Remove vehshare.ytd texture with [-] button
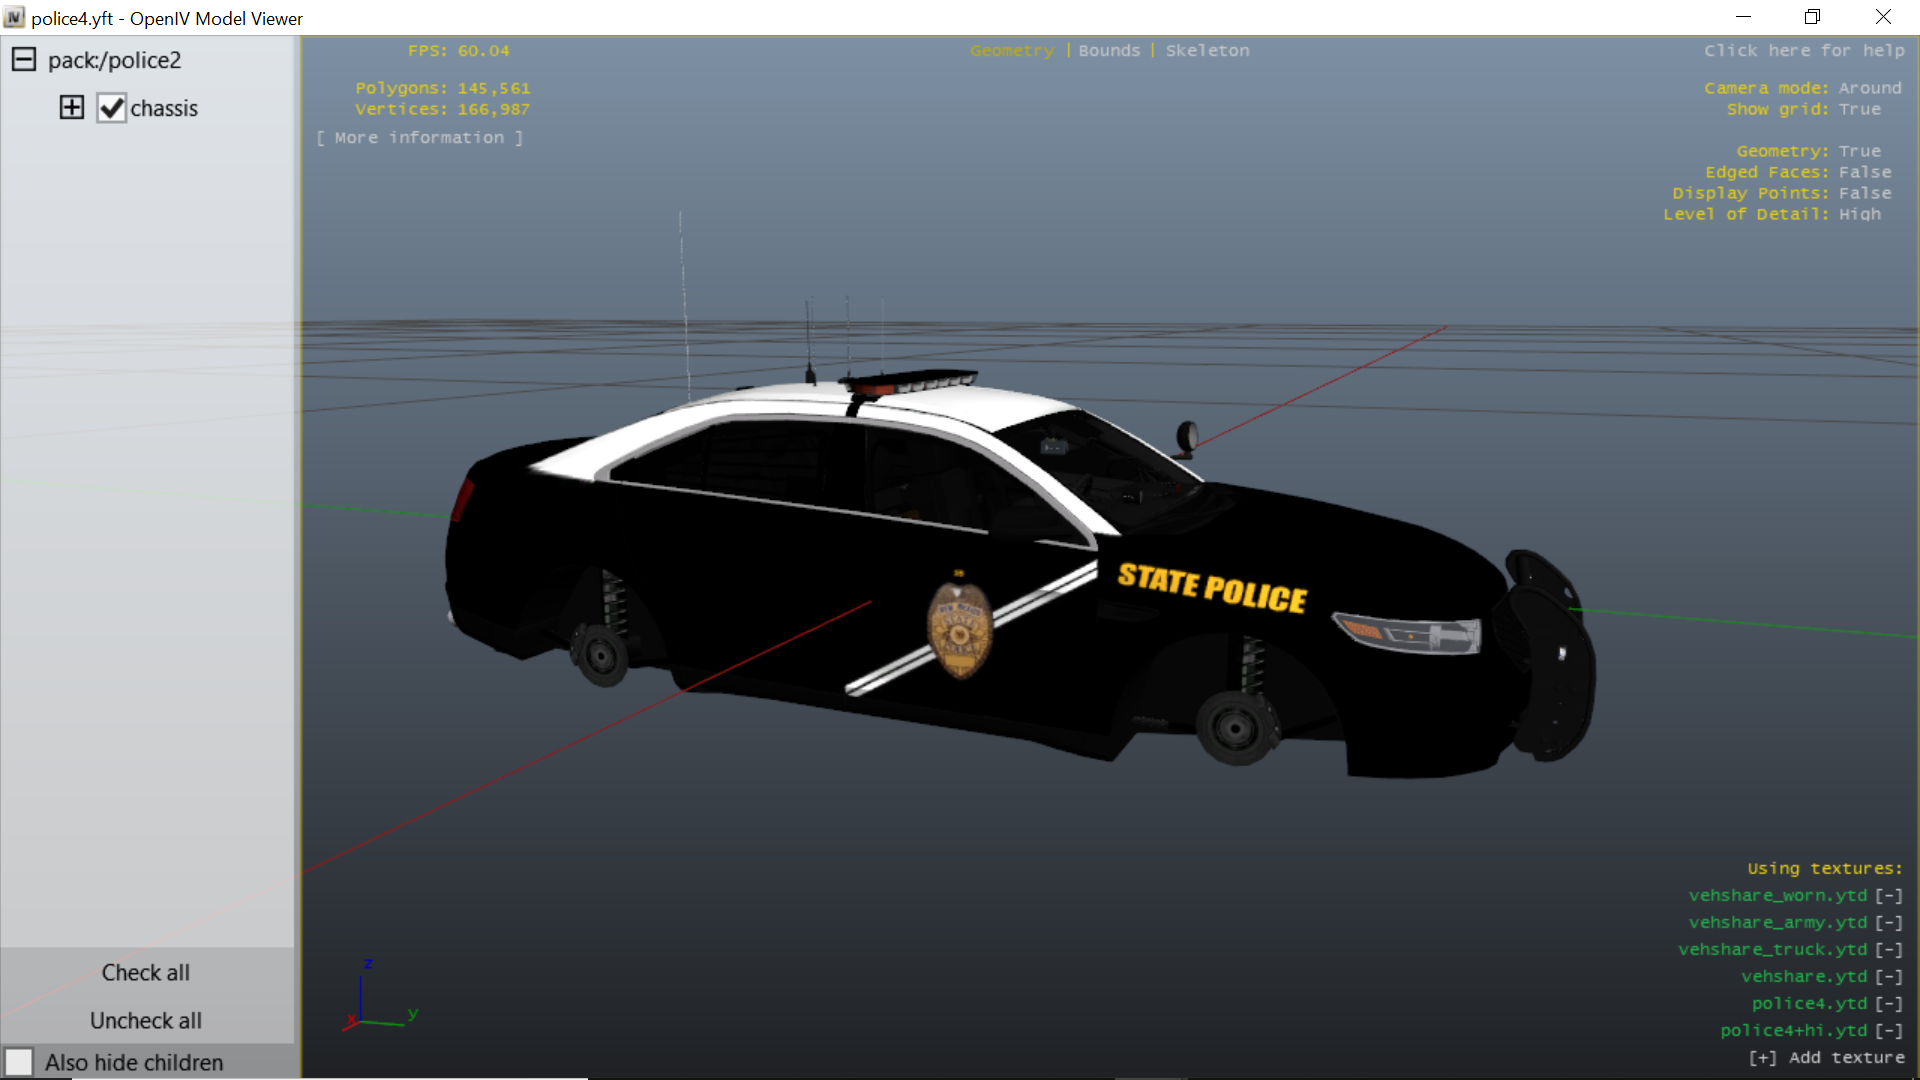The width and height of the screenshot is (1920, 1080). pos(1888,977)
